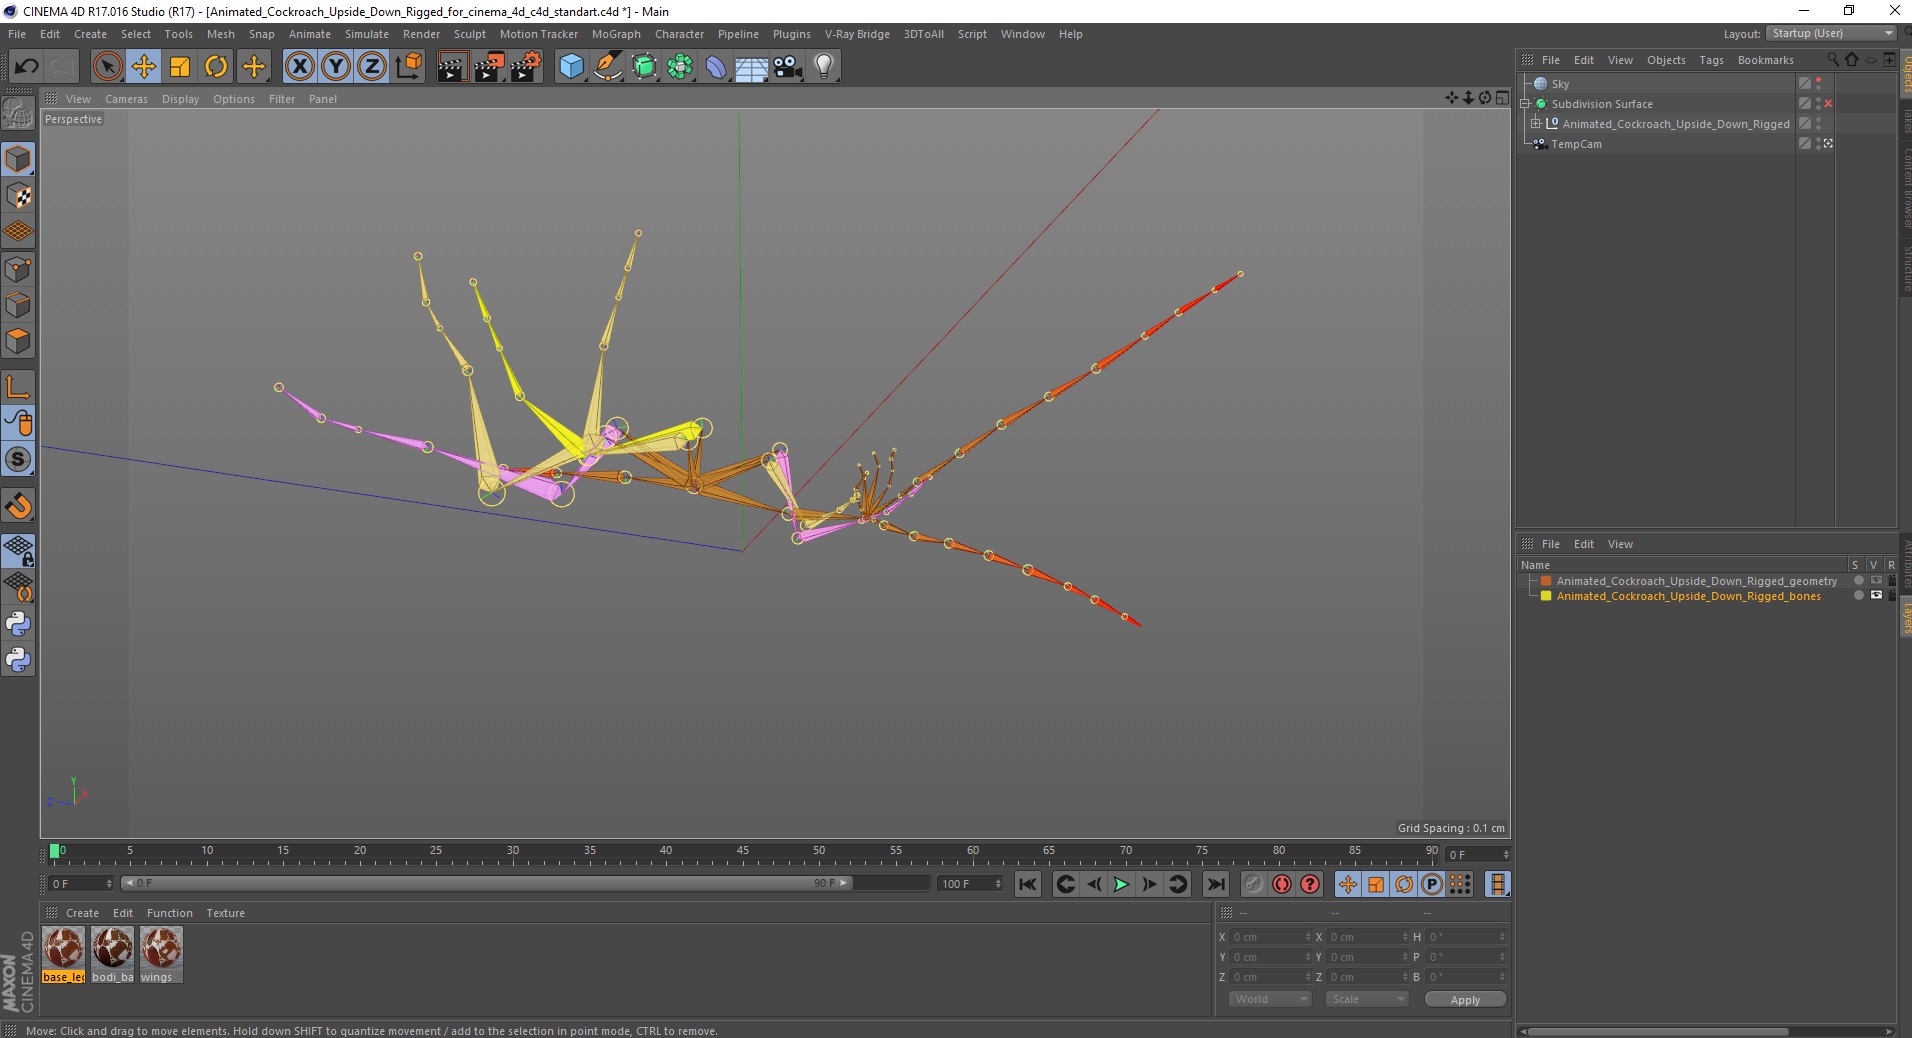
Task: Toggle Sky object visibility dots
Action: (x=1819, y=84)
